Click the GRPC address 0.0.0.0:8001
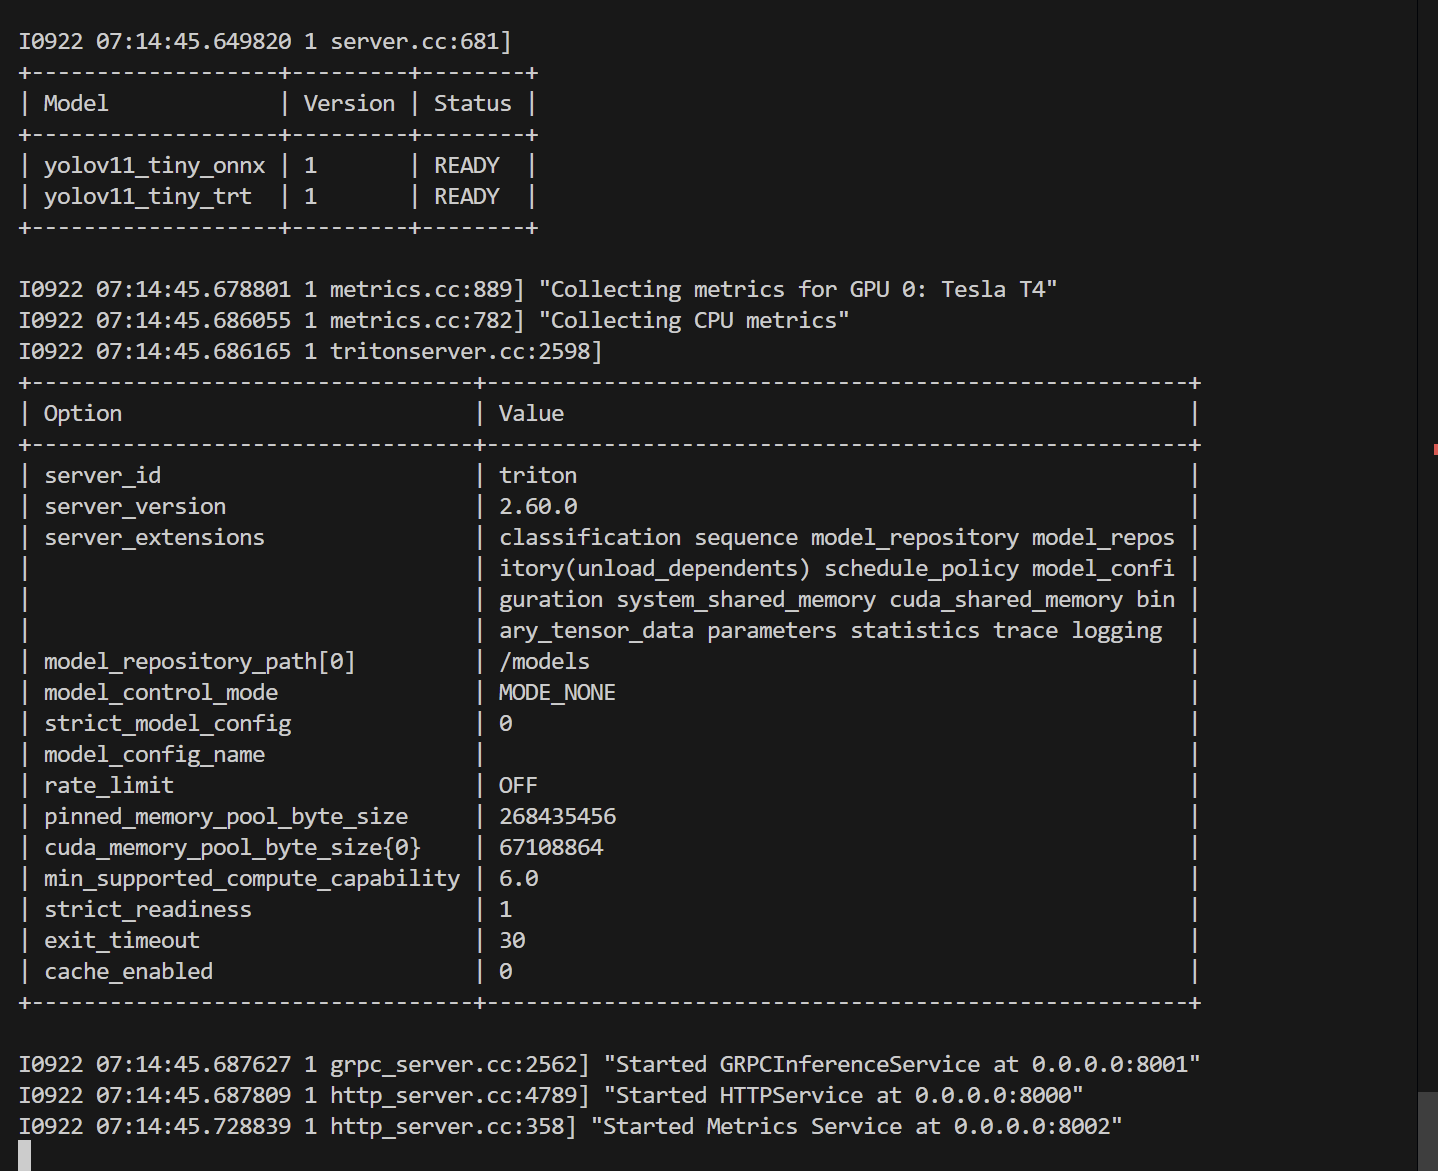Viewport: 1438px width, 1171px height. 1109,1065
